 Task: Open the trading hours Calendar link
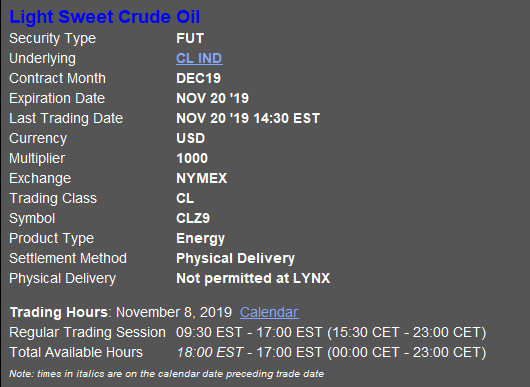(x=269, y=312)
